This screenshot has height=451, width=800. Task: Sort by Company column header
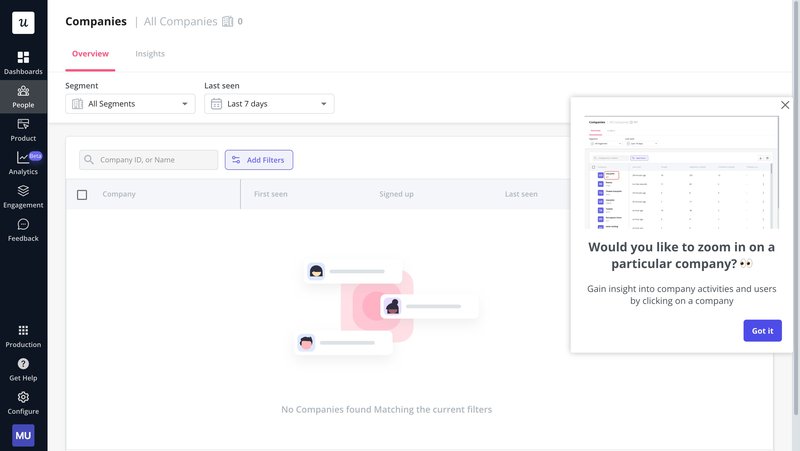click(119, 194)
